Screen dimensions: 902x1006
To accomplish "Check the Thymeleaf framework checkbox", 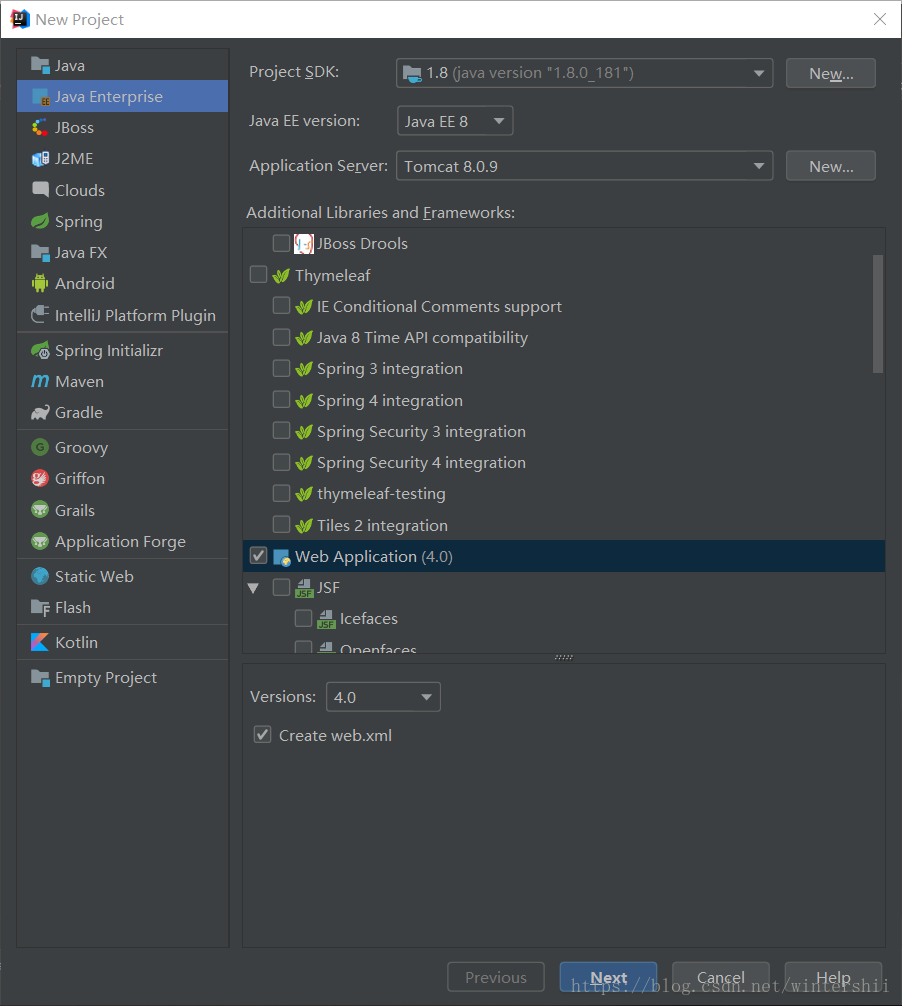I will click(x=258, y=275).
